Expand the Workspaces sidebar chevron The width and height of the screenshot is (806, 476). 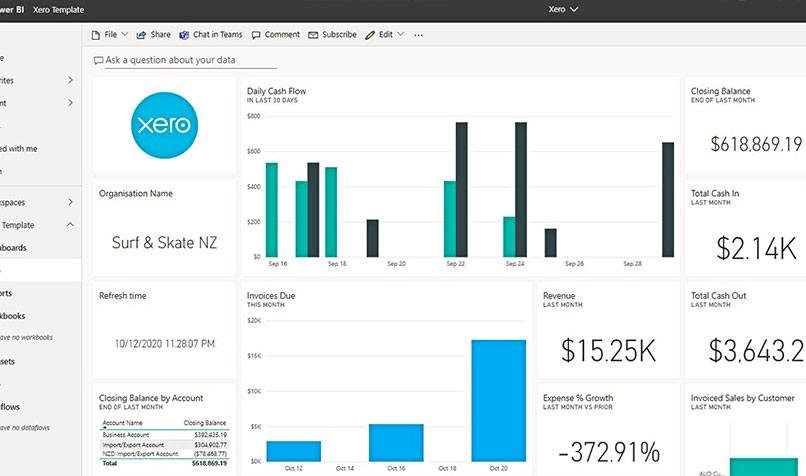click(x=70, y=202)
